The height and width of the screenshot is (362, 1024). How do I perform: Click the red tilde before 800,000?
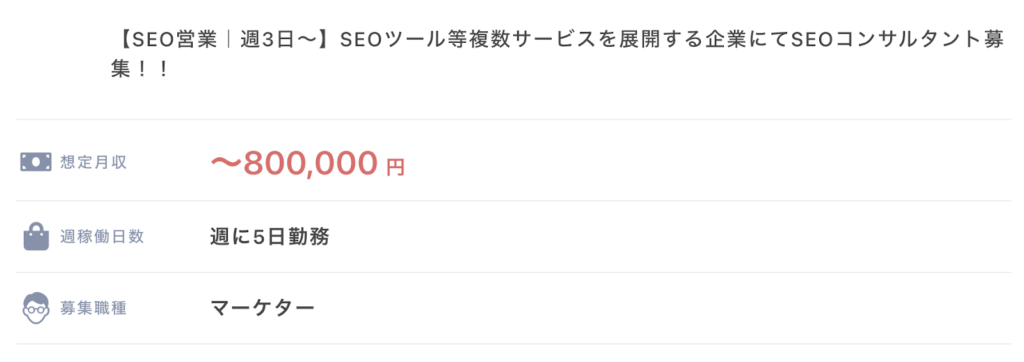[x=226, y=165]
